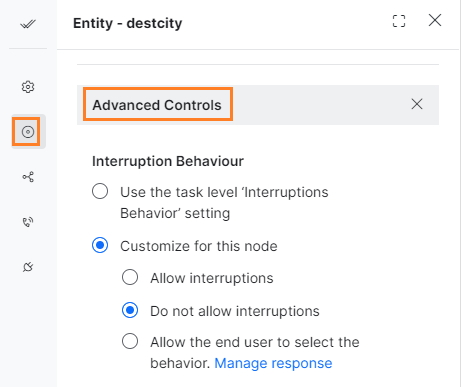Click the double check mark sidebar icon
The width and height of the screenshot is (461, 387).
[x=28, y=24]
